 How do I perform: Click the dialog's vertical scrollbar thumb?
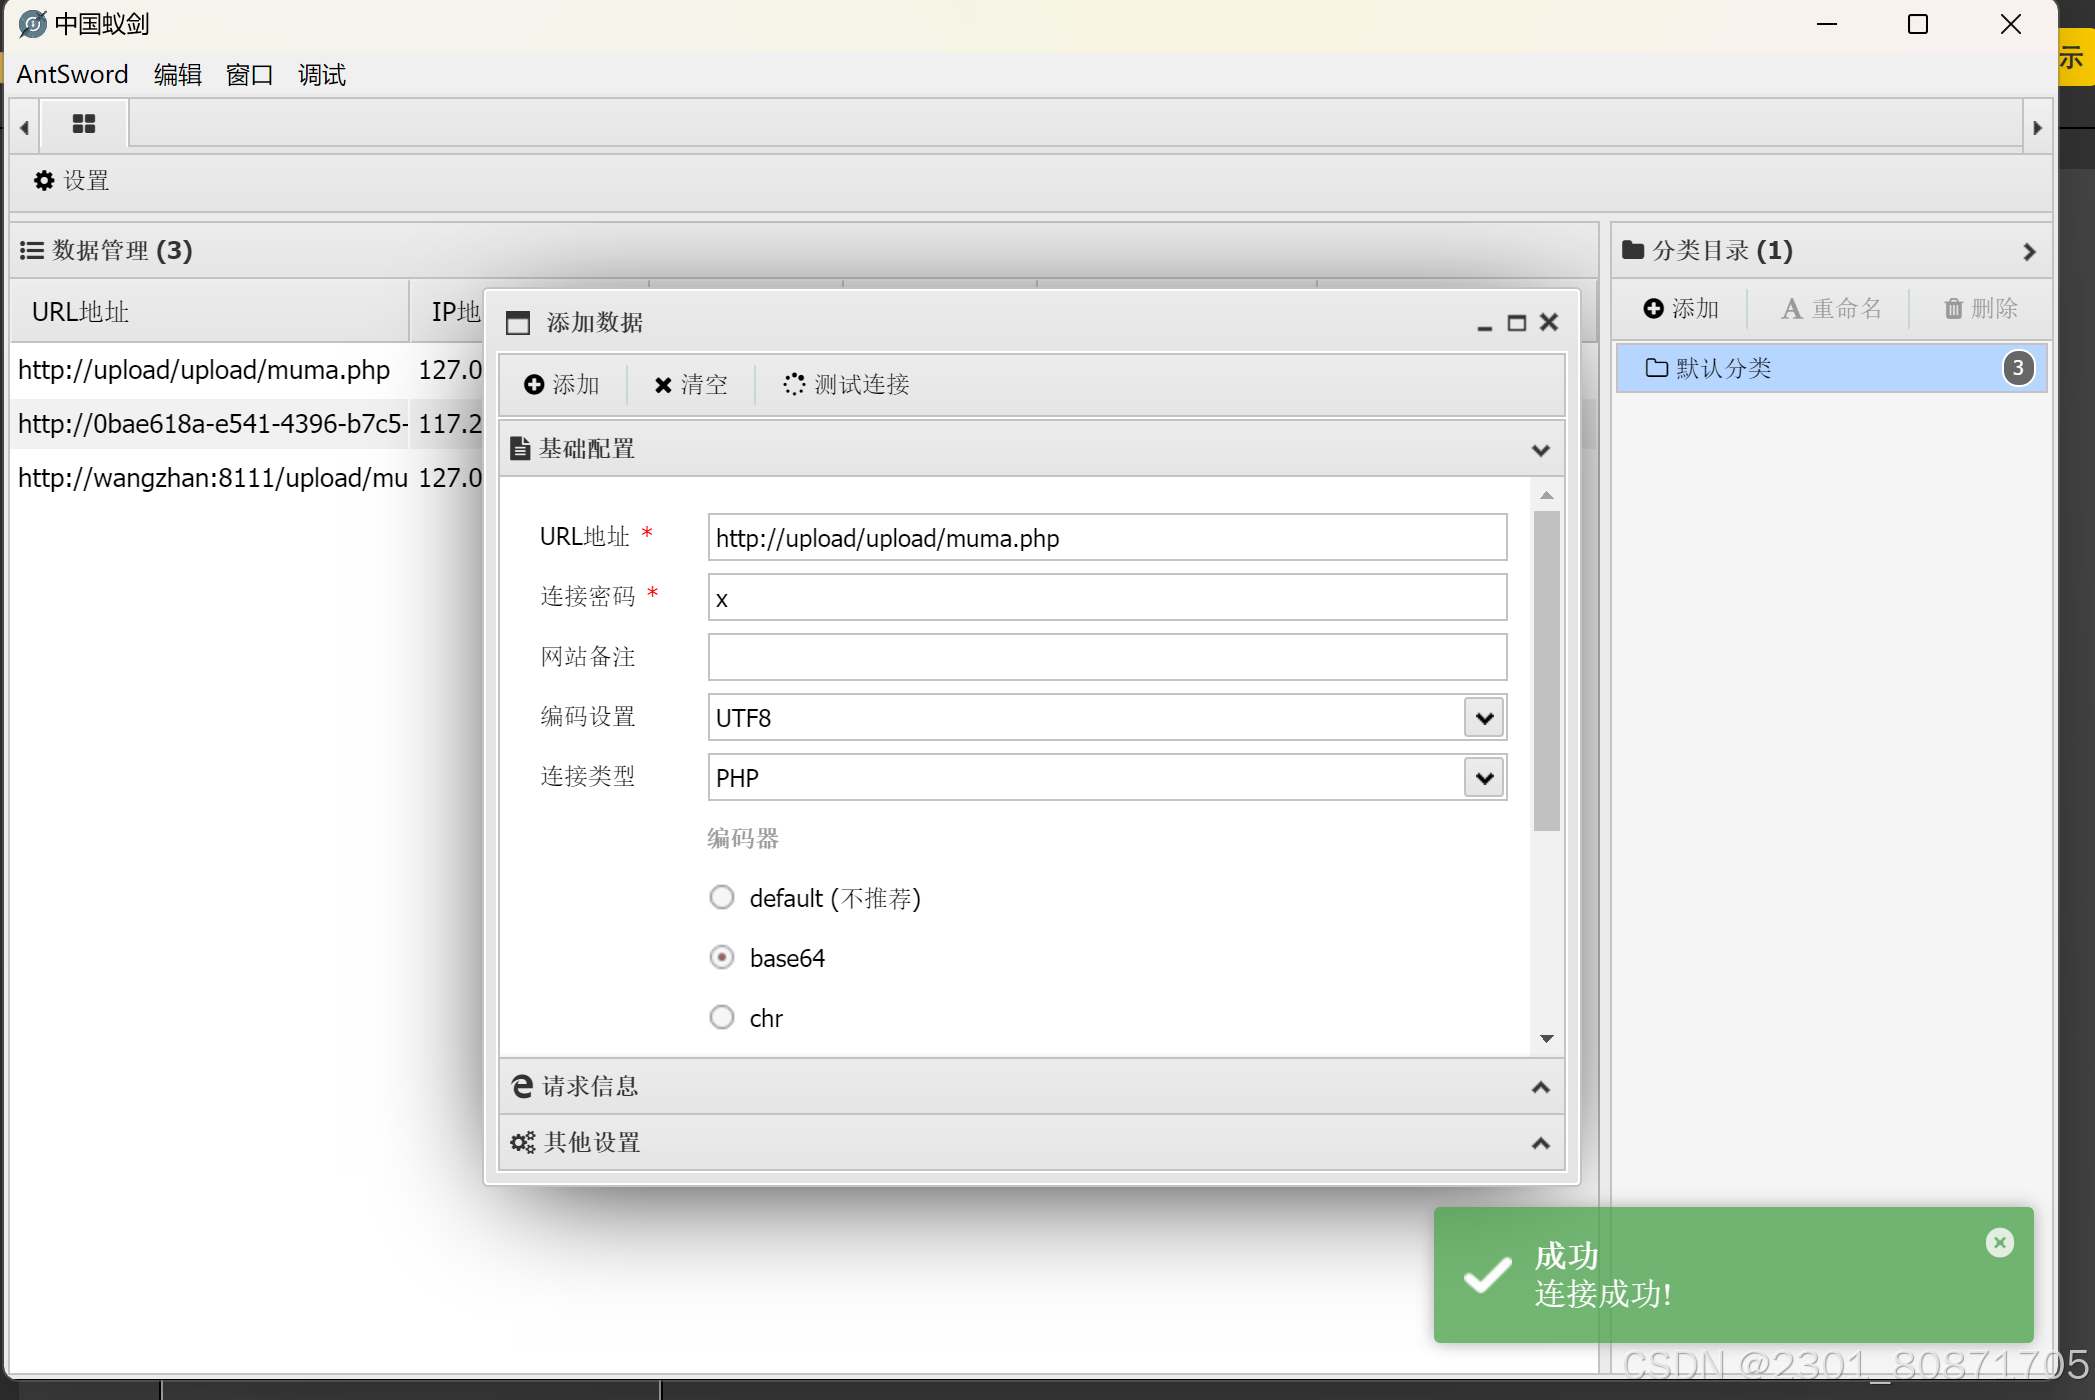pos(1546,670)
